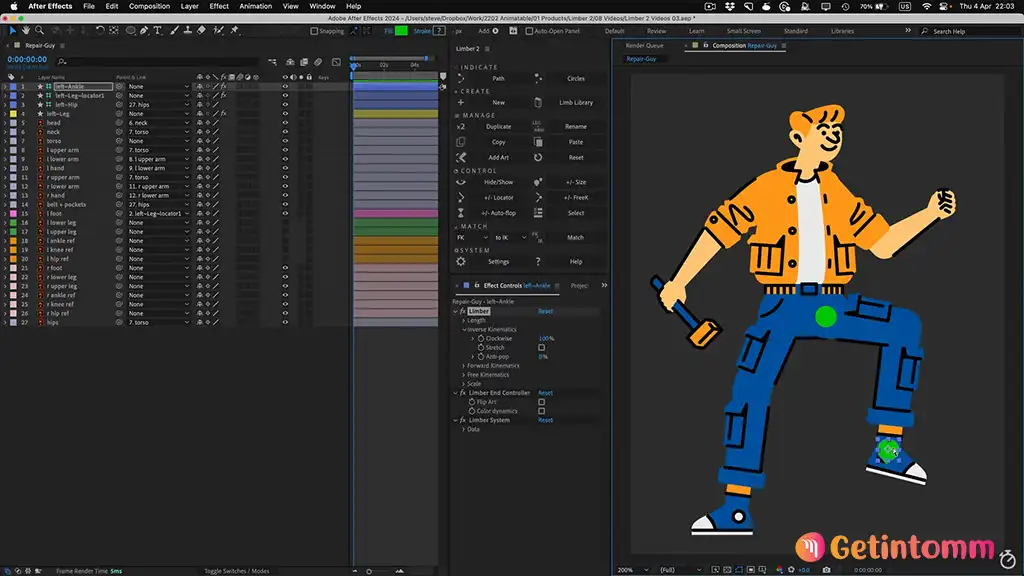Open the Effect menu
The height and width of the screenshot is (576, 1024).
[x=219, y=6]
